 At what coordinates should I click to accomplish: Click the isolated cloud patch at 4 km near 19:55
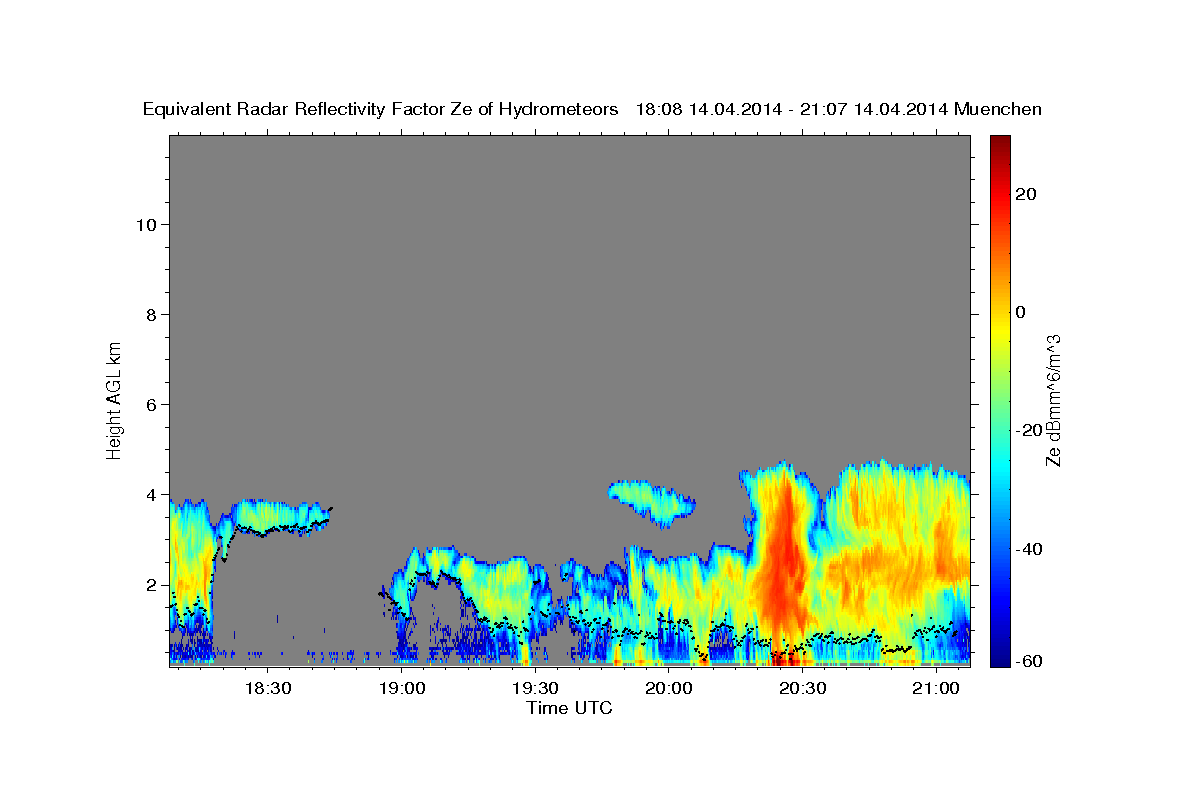(x=653, y=502)
